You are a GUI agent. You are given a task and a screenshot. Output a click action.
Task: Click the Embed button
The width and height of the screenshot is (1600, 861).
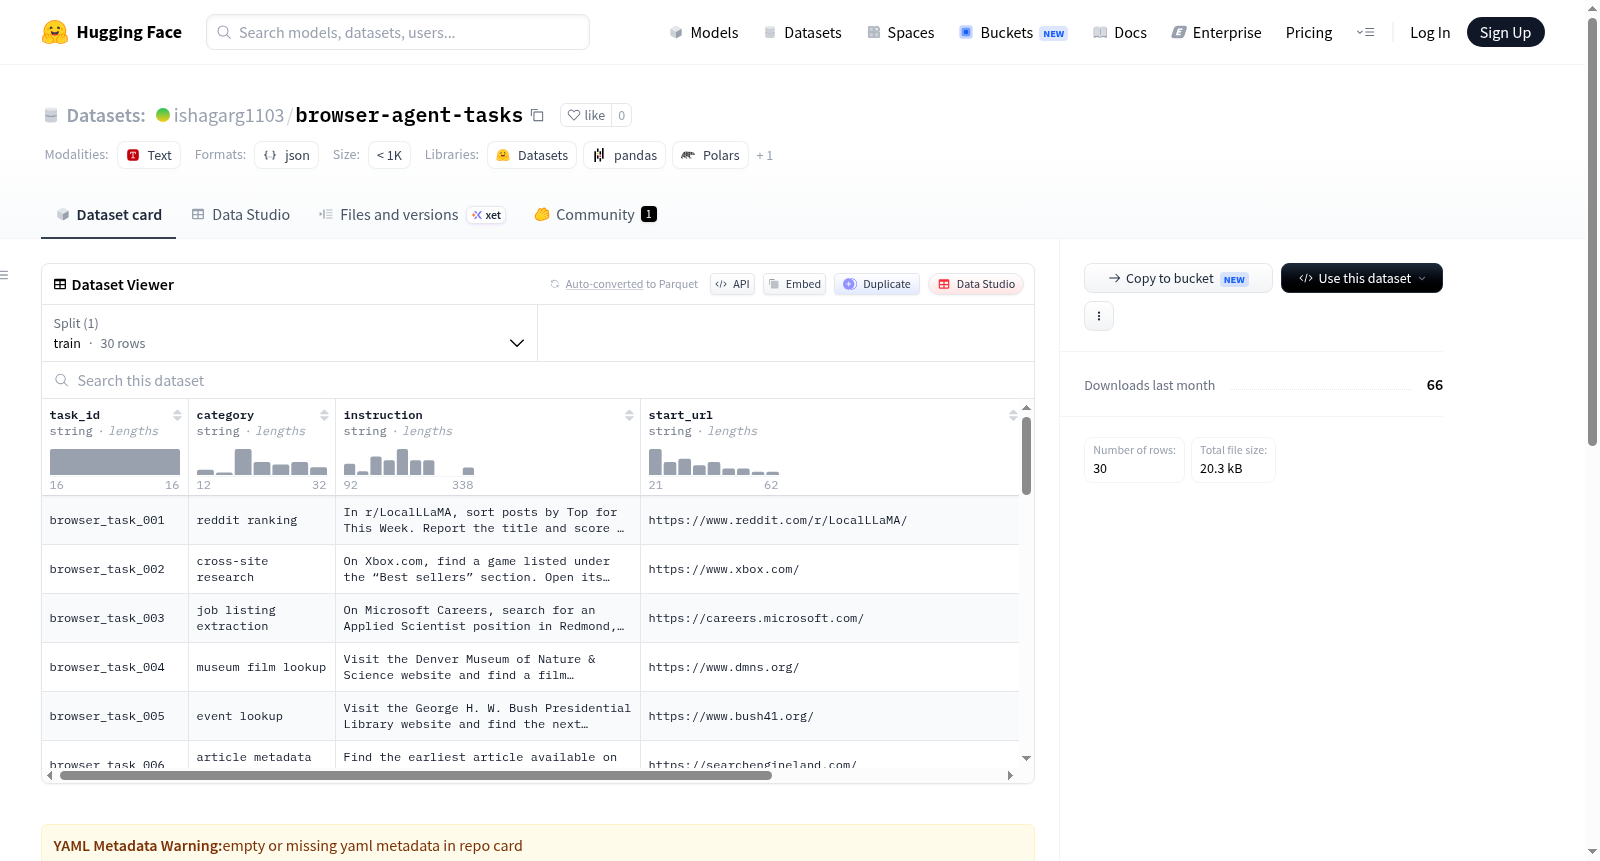[794, 284]
